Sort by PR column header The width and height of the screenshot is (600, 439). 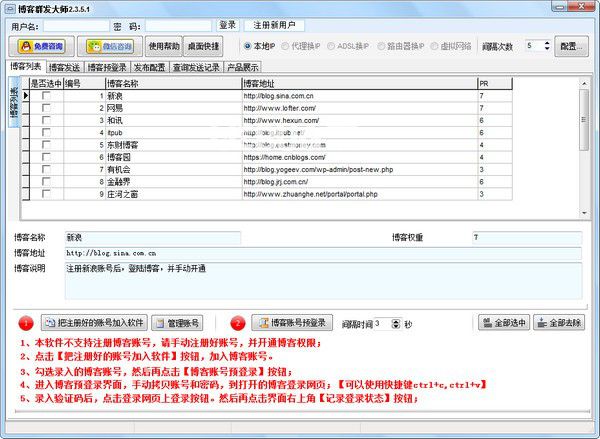[495, 83]
